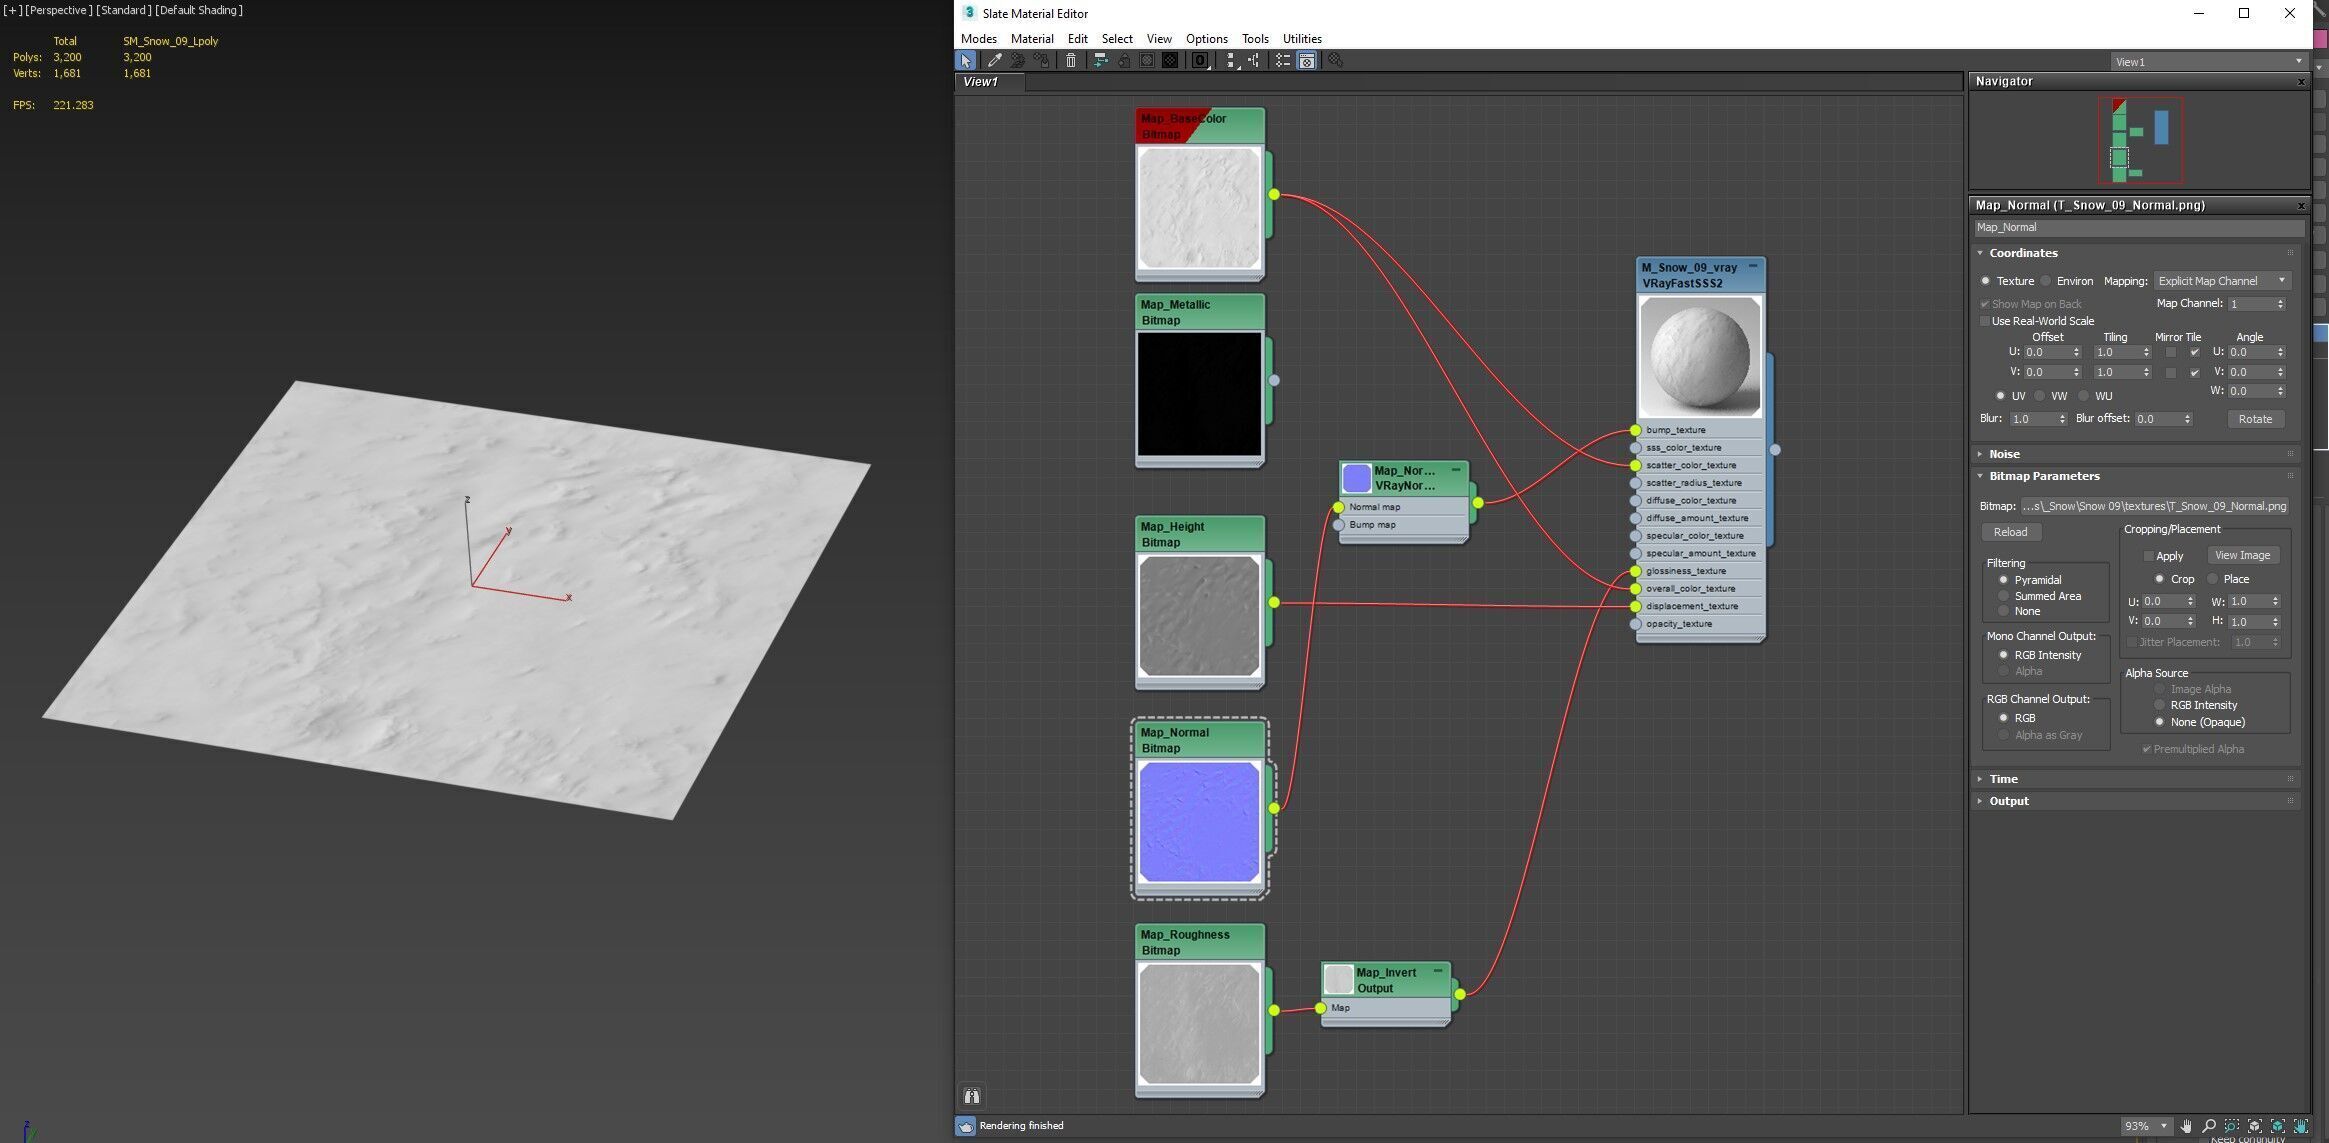Activate Zoom Region tool

pyautogui.click(x=2232, y=1126)
